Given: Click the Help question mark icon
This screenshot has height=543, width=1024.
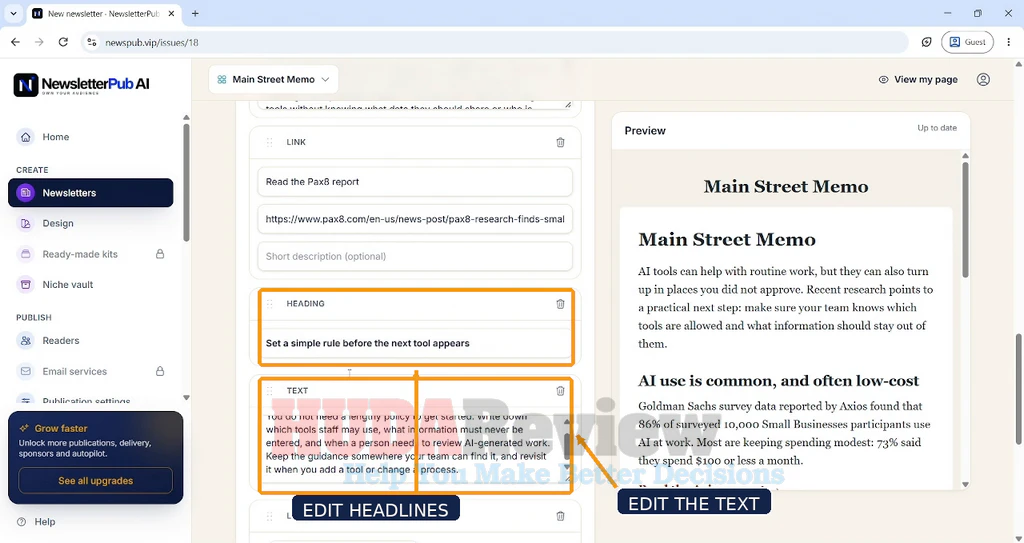Looking at the screenshot, I should click(x=22, y=521).
